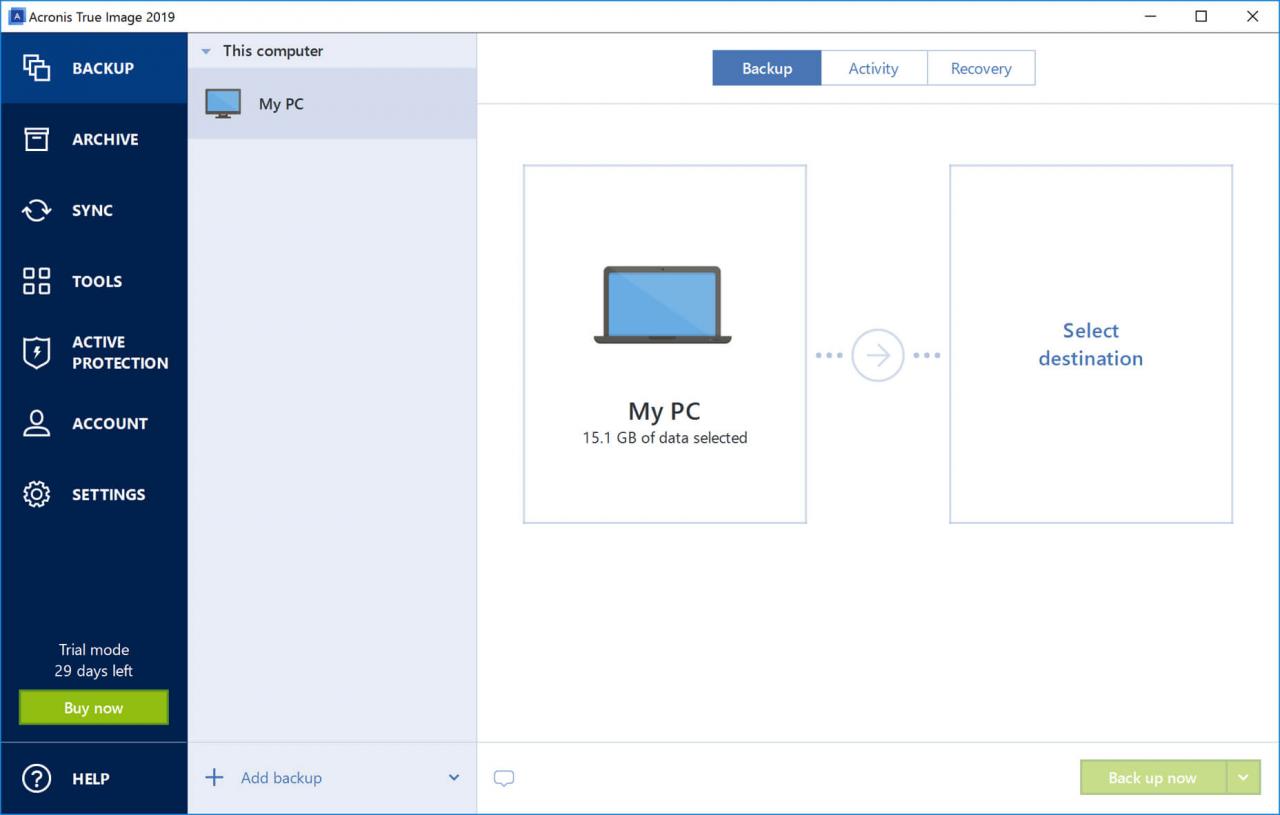The height and width of the screenshot is (815, 1280).
Task: Open the Tools section
Action: [x=36, y=281]
